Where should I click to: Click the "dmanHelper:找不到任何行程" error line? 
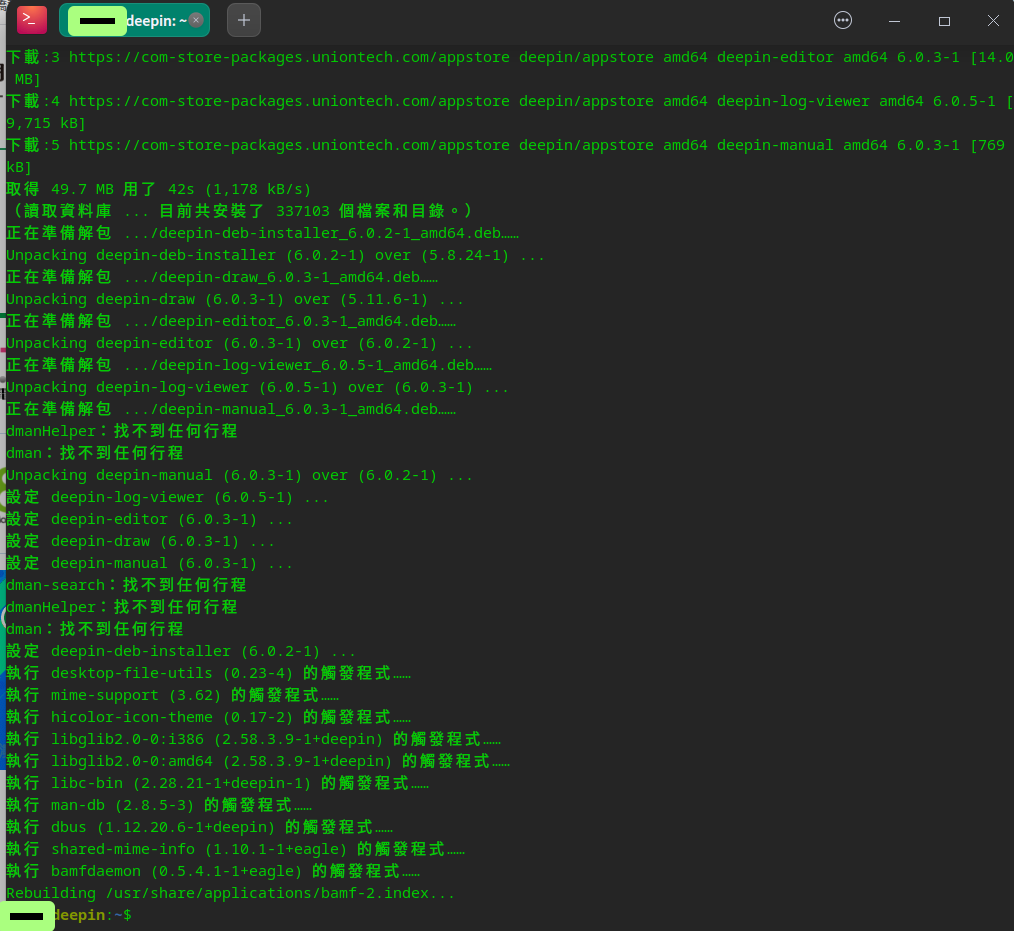pos(120,430)
